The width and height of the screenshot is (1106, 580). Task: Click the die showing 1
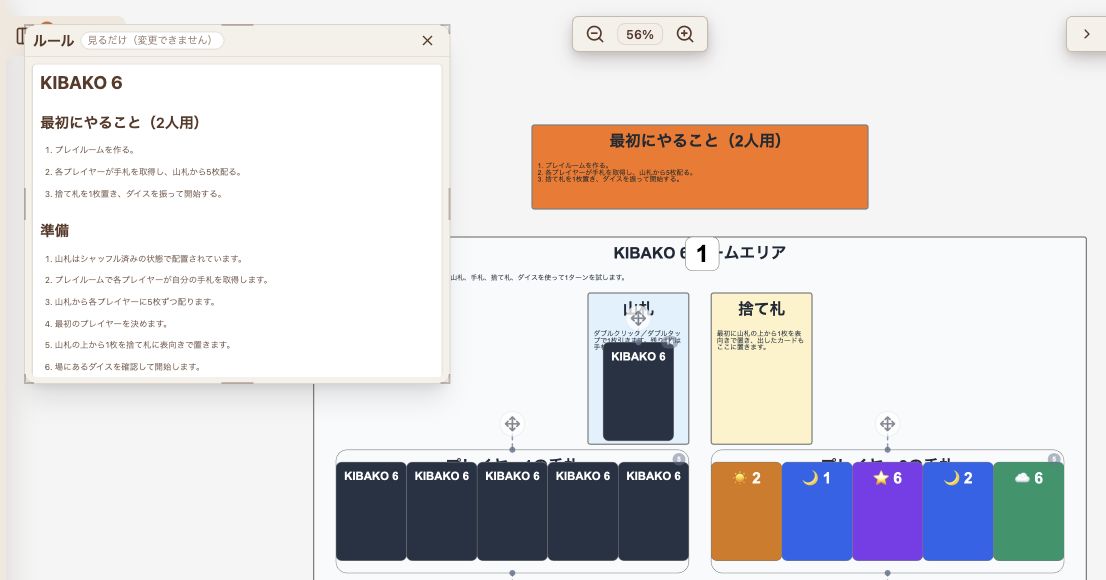tap(702, 254)
